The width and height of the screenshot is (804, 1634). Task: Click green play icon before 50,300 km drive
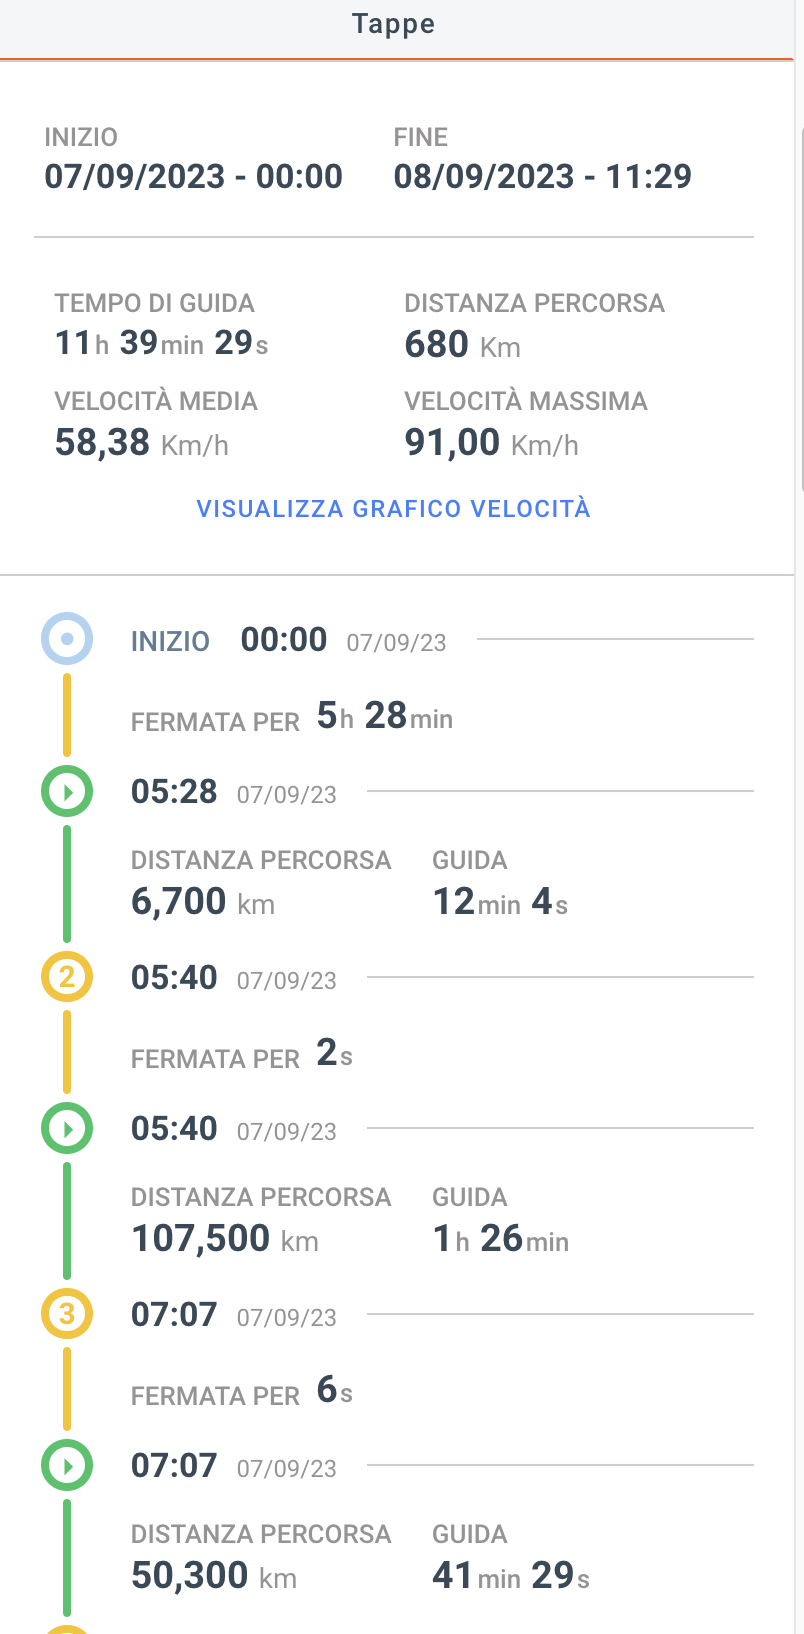pos(67,1466)
